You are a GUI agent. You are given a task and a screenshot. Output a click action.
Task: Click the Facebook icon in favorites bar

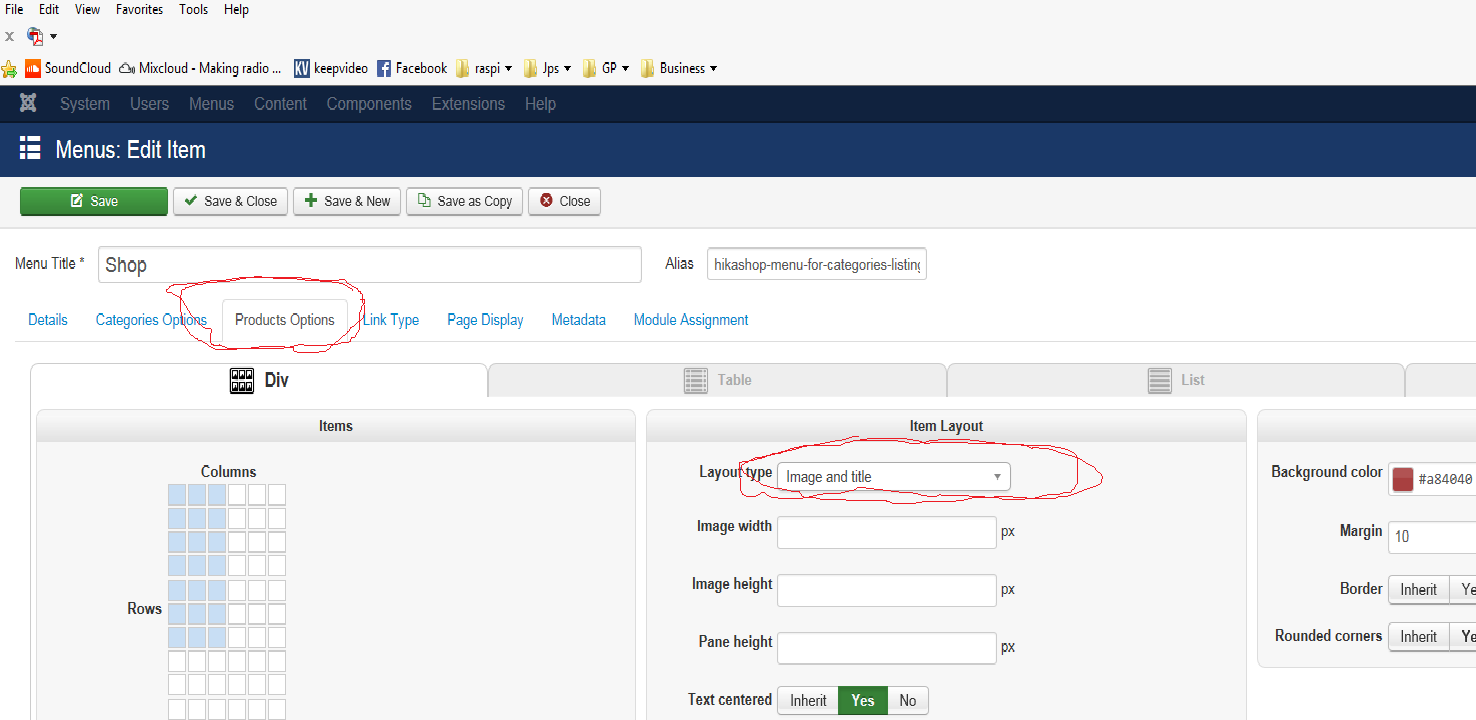click(384, 68)
